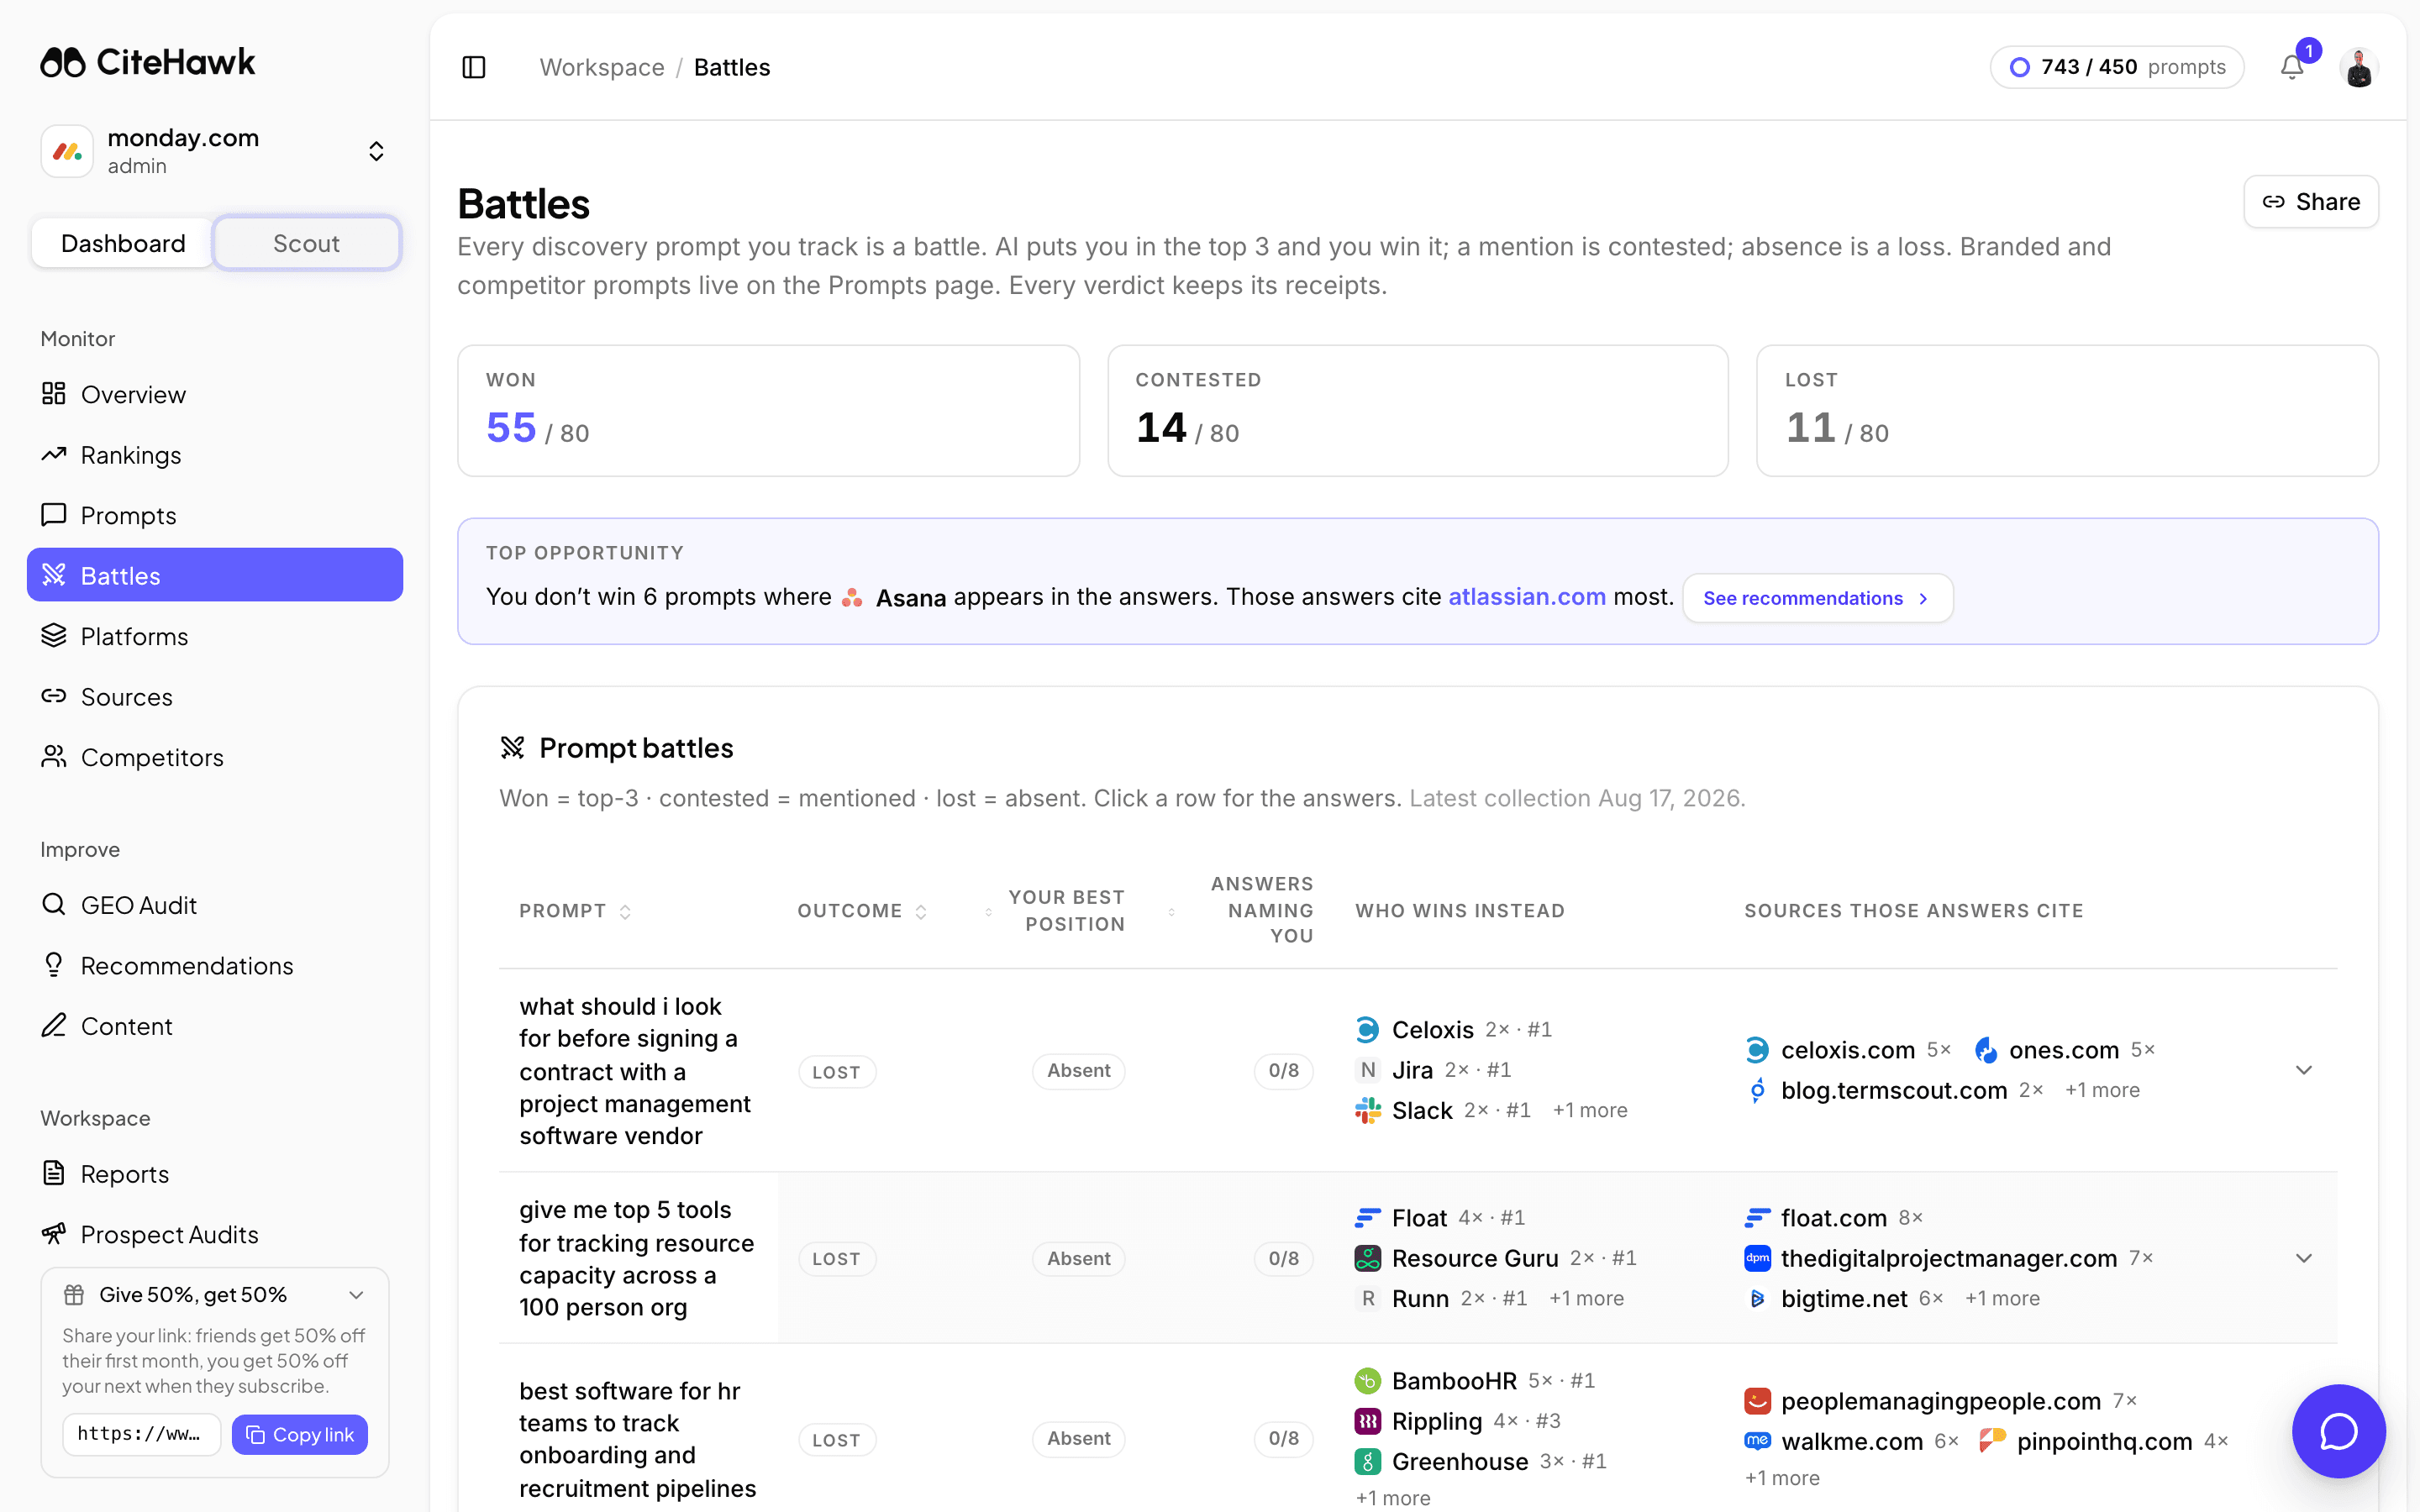Open Recommendations page
The width and height of the screenshot is (2420, 1512).
[x=215, y=965]
